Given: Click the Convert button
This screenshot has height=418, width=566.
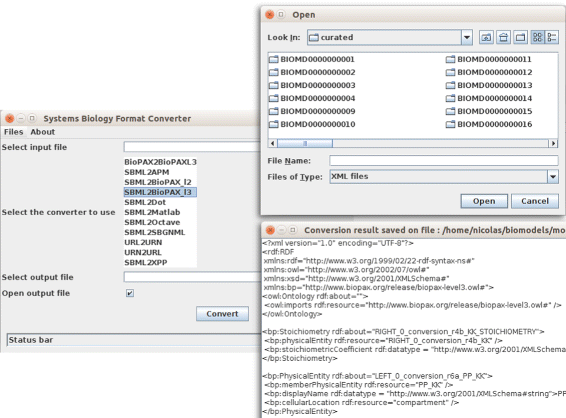Looking at the screenshot, I should 222,314.
